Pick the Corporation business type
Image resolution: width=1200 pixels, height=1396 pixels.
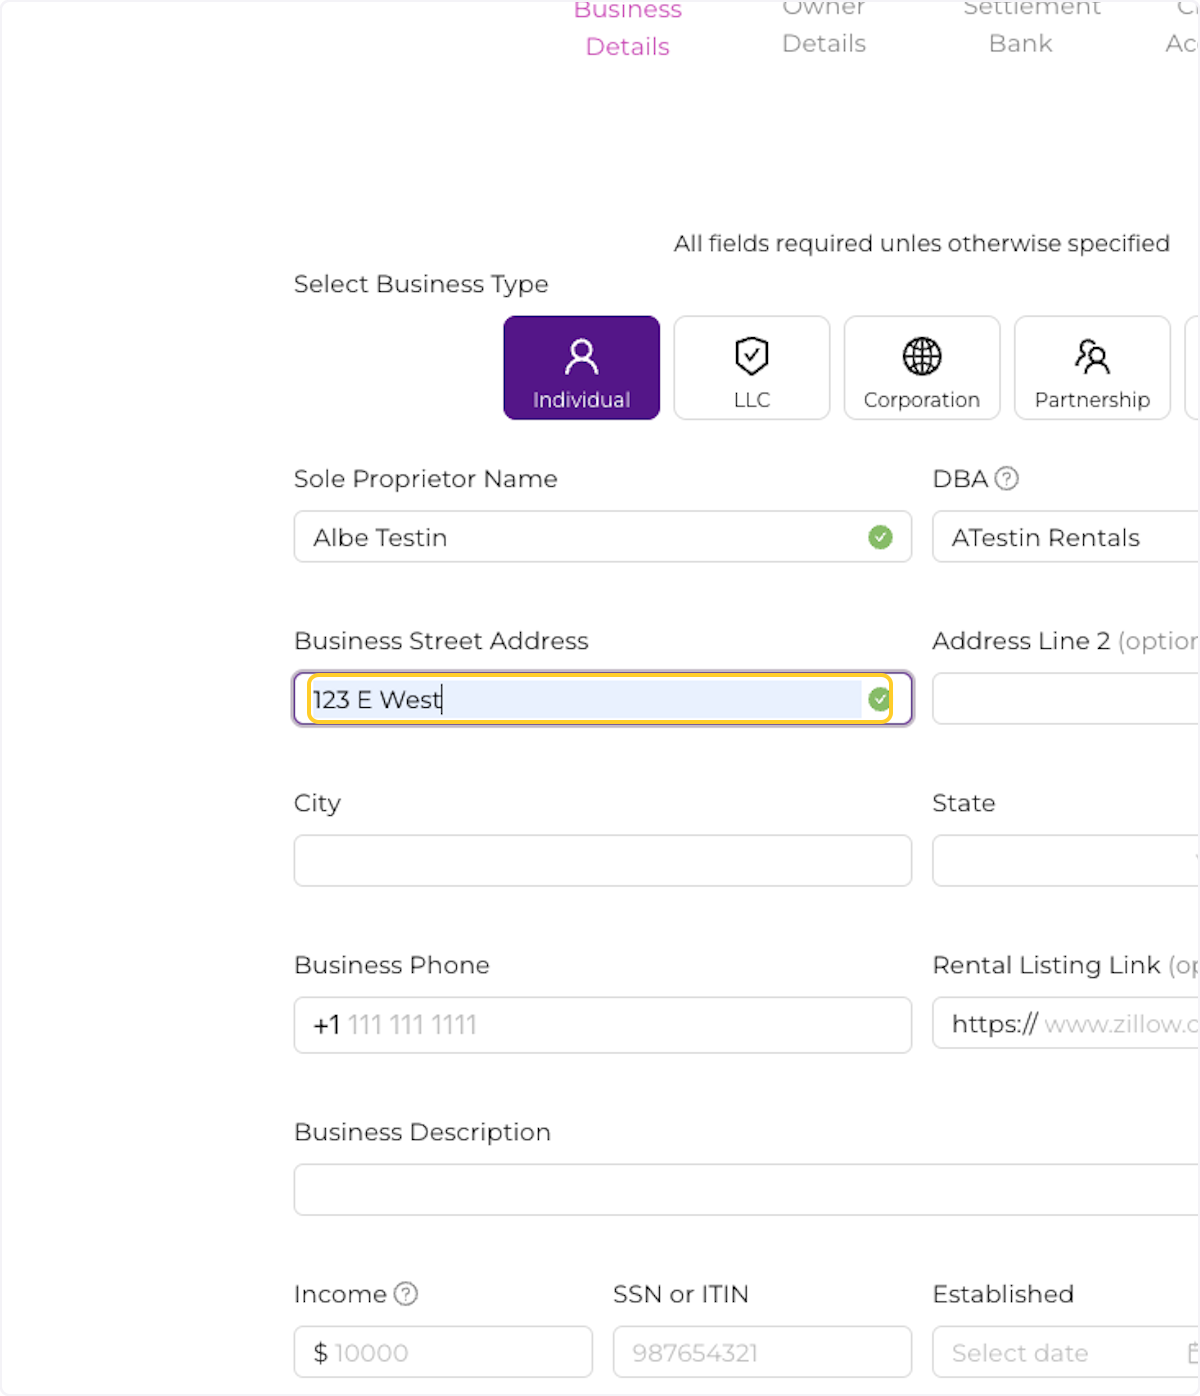point(921,368)
